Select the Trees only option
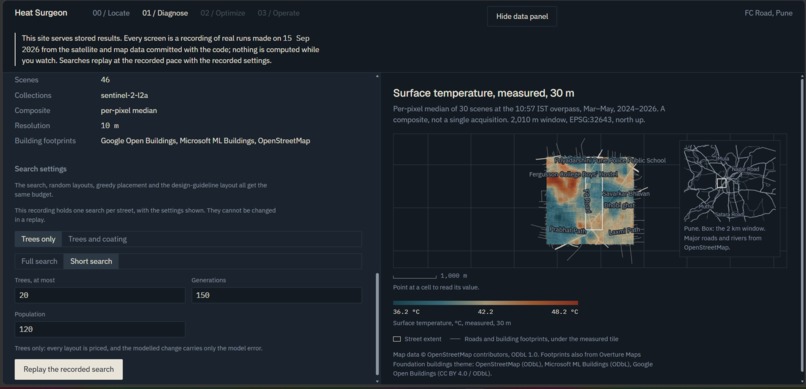The image size is (806, 389). (x=39, y=239)
